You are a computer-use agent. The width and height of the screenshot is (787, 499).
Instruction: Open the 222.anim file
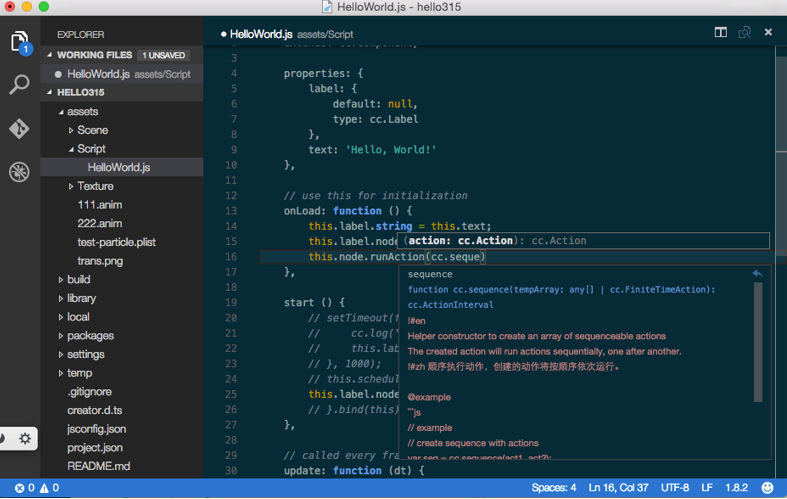click(99, 223)
